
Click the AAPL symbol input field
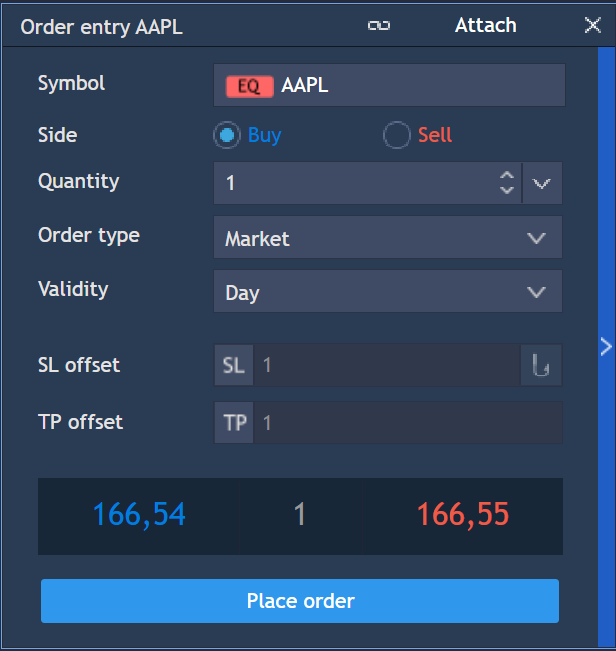pyautogui.click(x=420, y=86)
